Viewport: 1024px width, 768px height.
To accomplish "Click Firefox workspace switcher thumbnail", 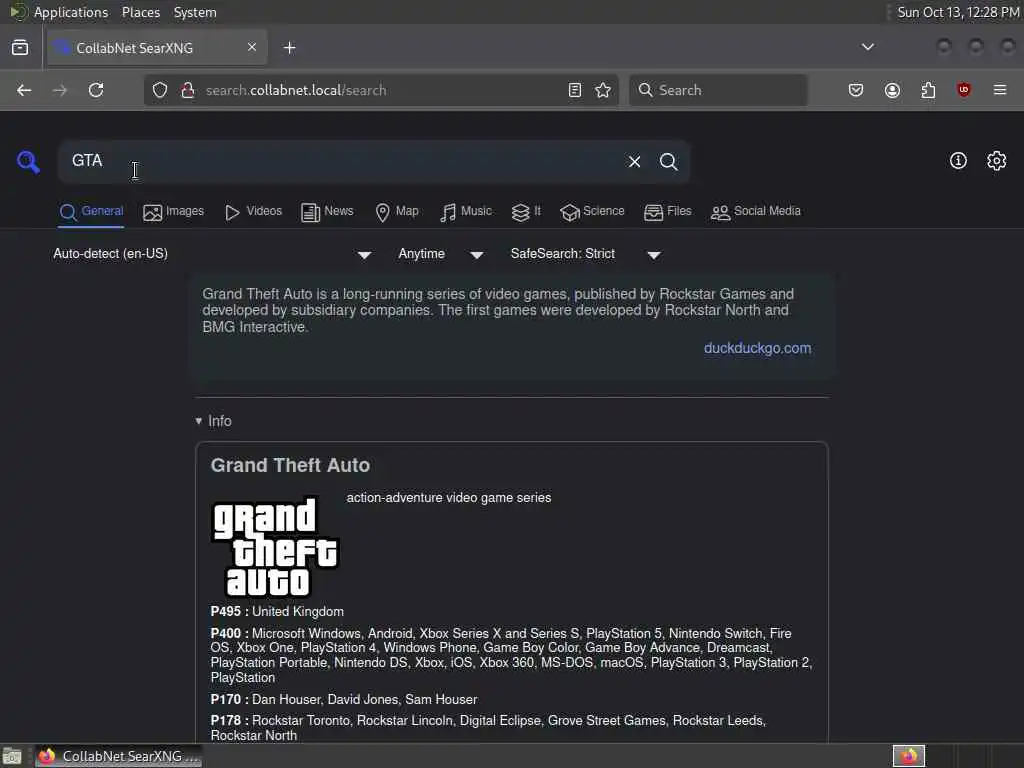I will pos(908,756).
